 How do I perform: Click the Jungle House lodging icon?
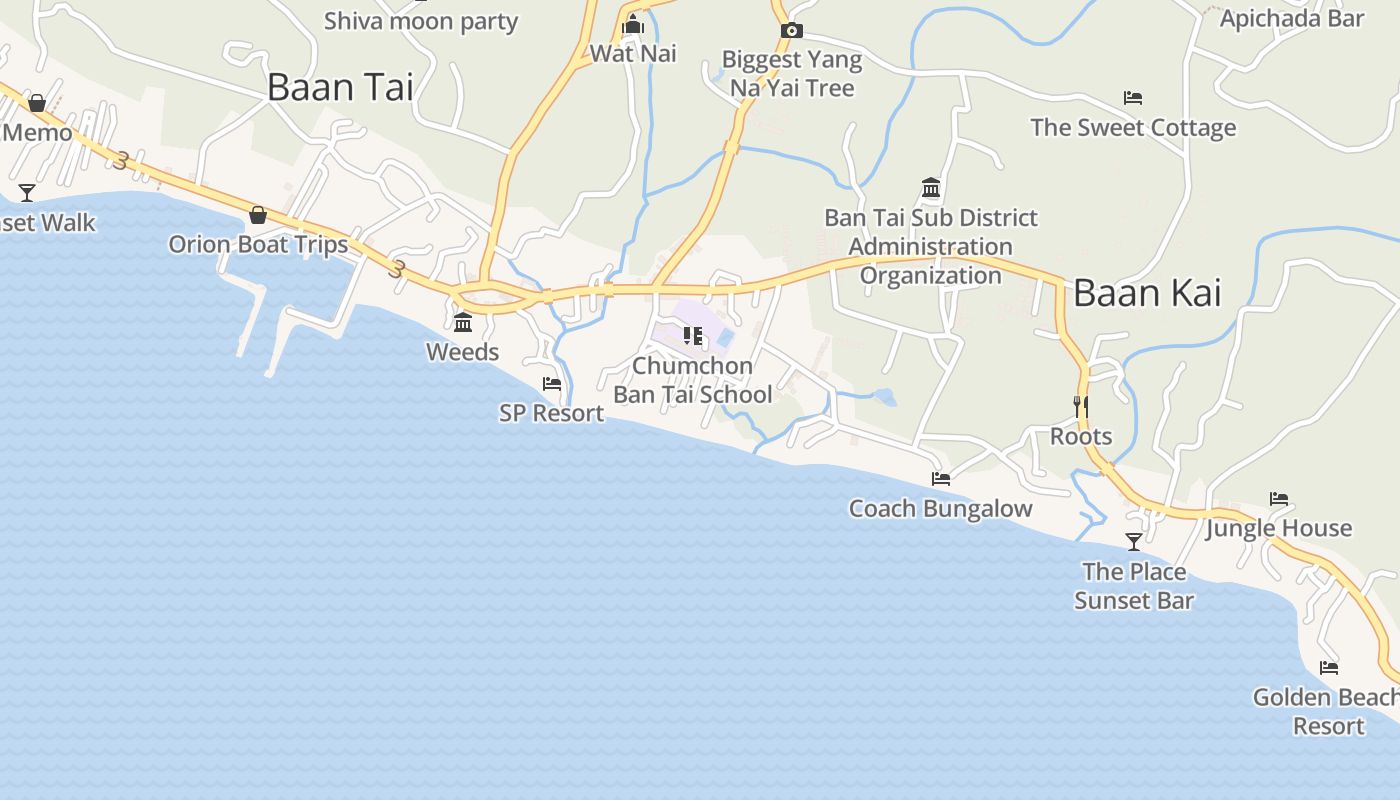point(1279,499)
